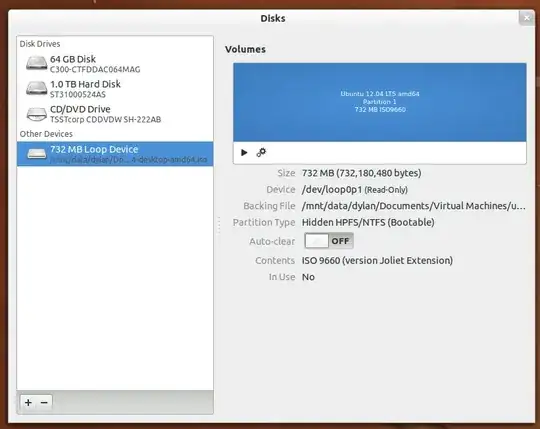Screen dimensions: 540x429
Task: Select 732 MB Loop Device label
Action: click(x=94, y=149)
